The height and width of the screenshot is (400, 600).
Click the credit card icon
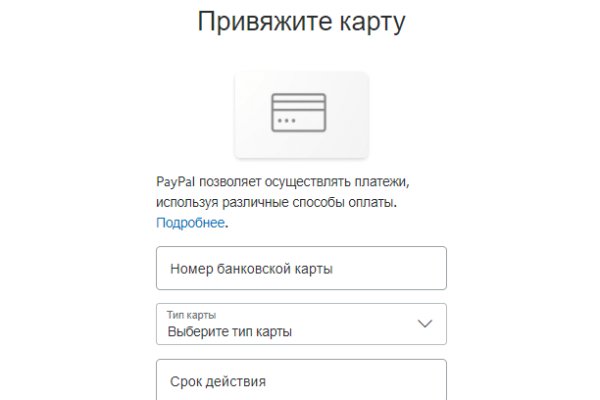point(298,114)
